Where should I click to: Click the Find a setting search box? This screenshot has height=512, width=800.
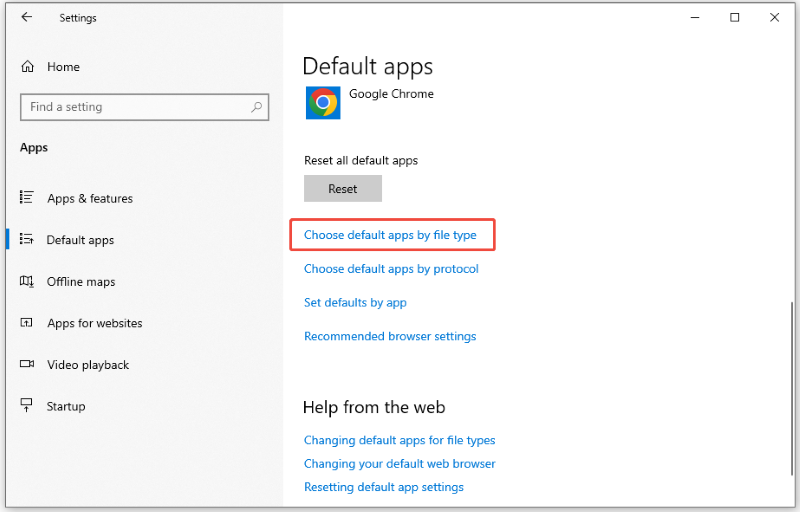point(144,107)
